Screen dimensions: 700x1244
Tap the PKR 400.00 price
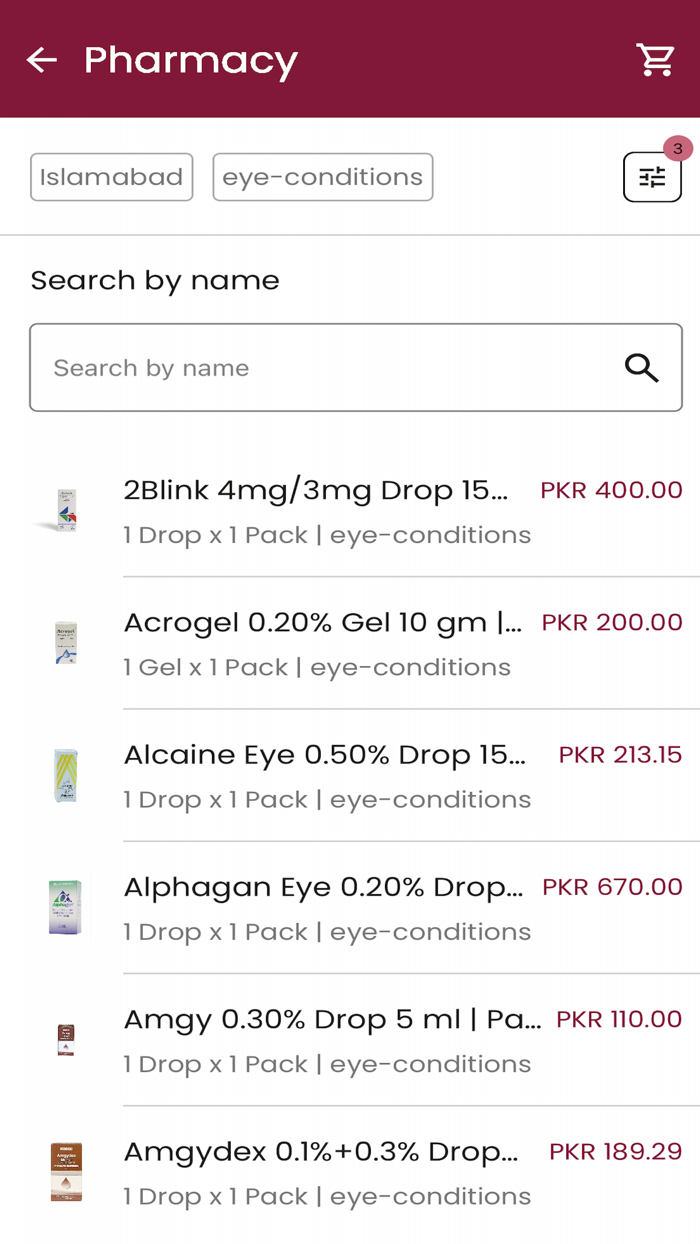pos(611,490)
